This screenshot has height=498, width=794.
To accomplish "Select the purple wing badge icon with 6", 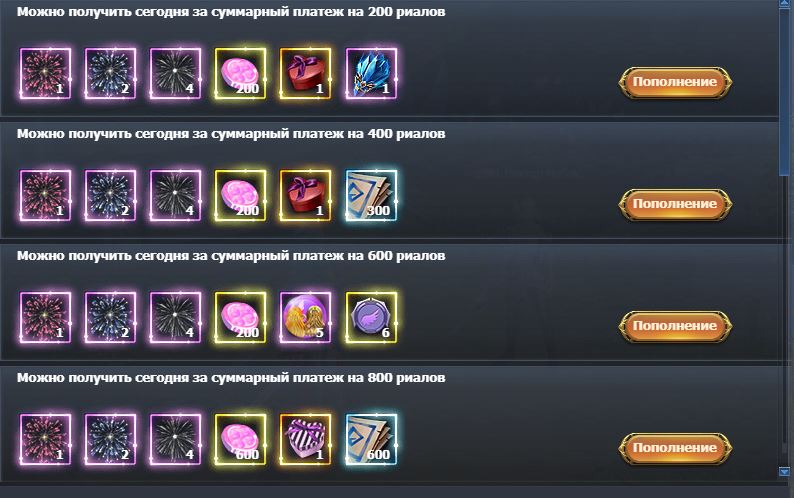I will pos(371,317).
